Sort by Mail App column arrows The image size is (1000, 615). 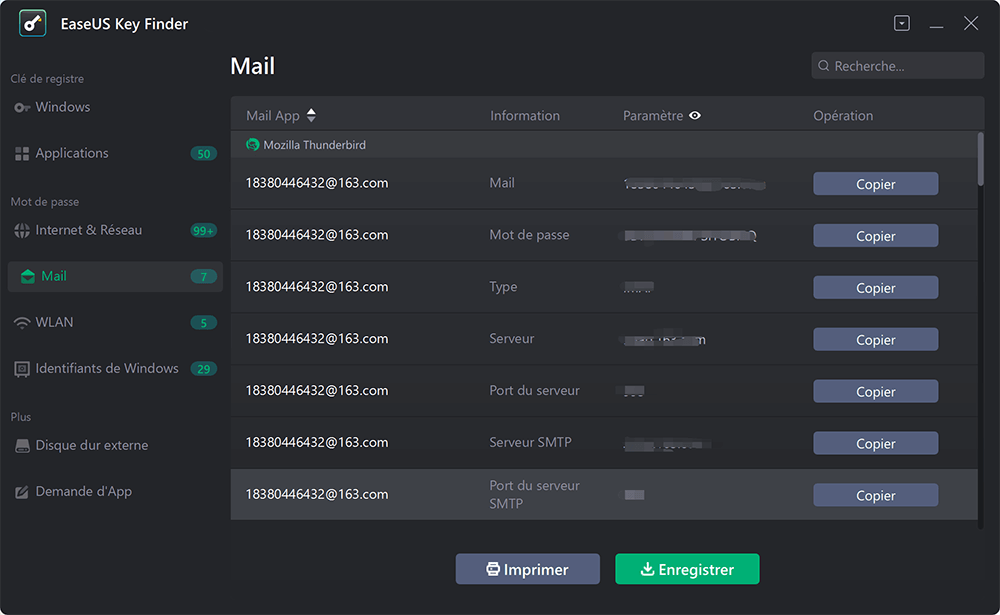point(311,115)
